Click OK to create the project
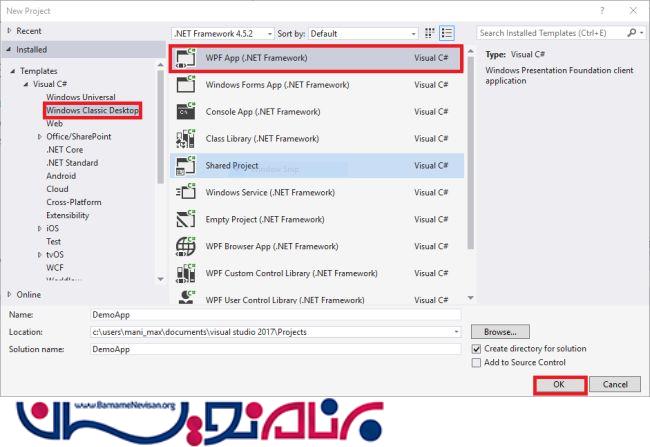Screen dimensions: 650x447 [560, 385]
